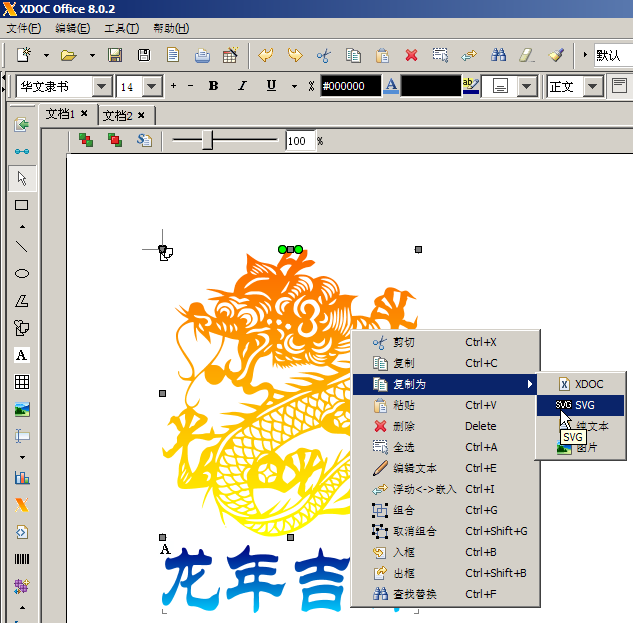Viewport: 633px width, 623px height.
Task: Click the Open folder icon
Action: point(69,55)
